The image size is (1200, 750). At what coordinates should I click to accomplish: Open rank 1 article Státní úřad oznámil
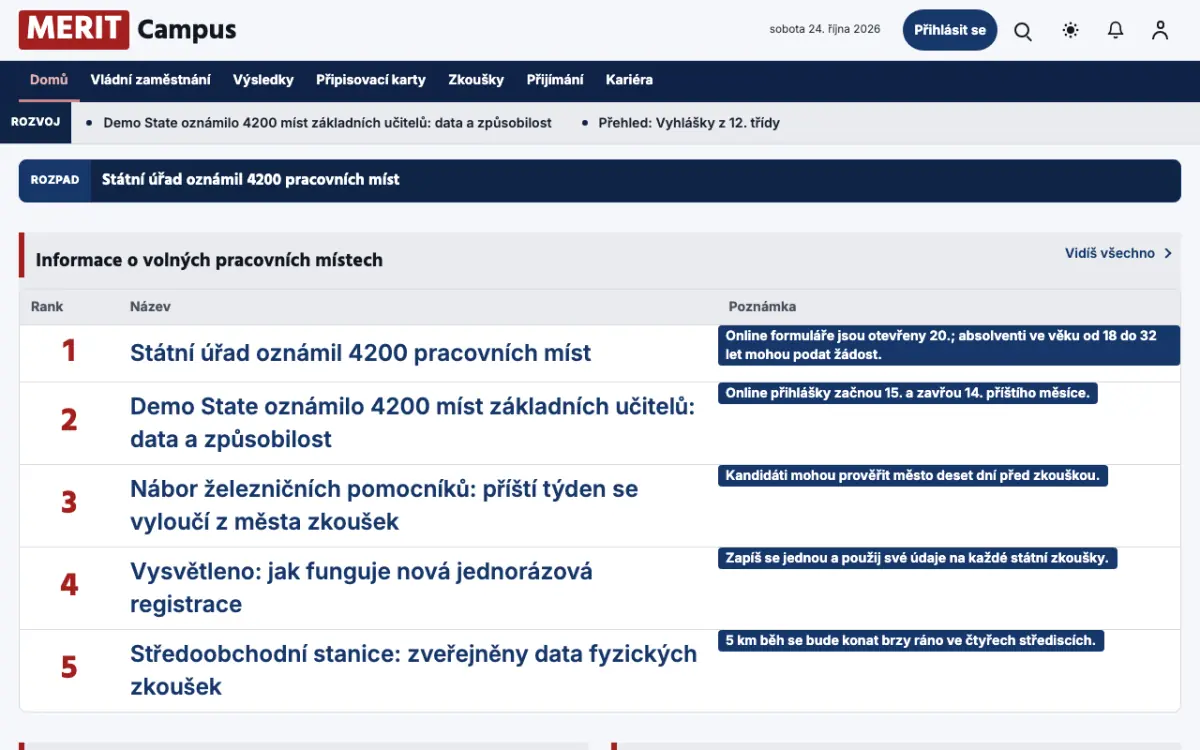click(x=360, y=353)
